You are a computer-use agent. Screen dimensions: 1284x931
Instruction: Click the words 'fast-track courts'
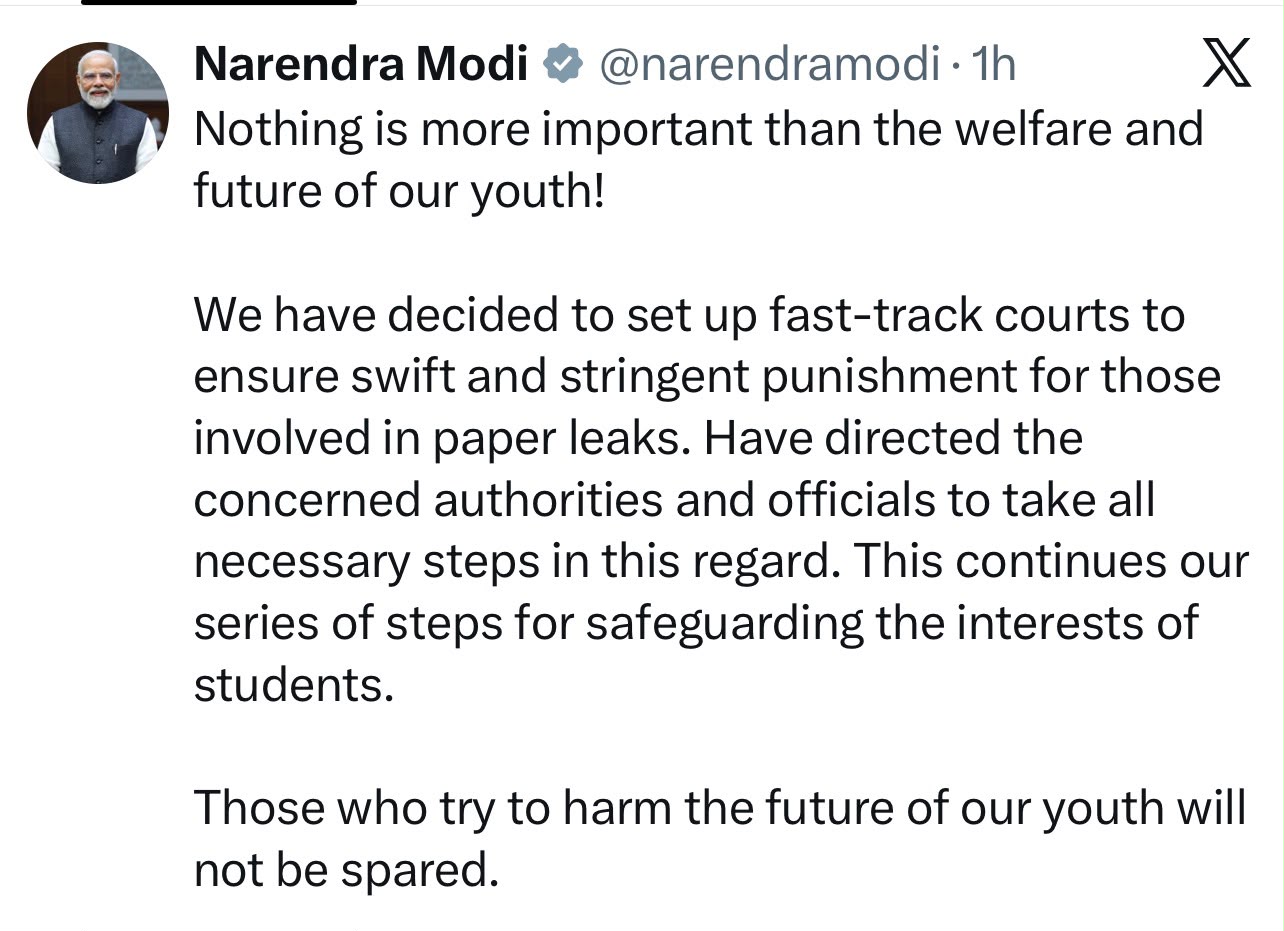(951, 315)
